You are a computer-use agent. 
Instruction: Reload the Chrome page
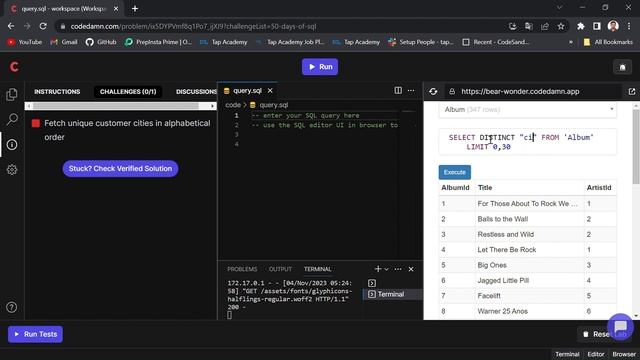tap(43, 26)
